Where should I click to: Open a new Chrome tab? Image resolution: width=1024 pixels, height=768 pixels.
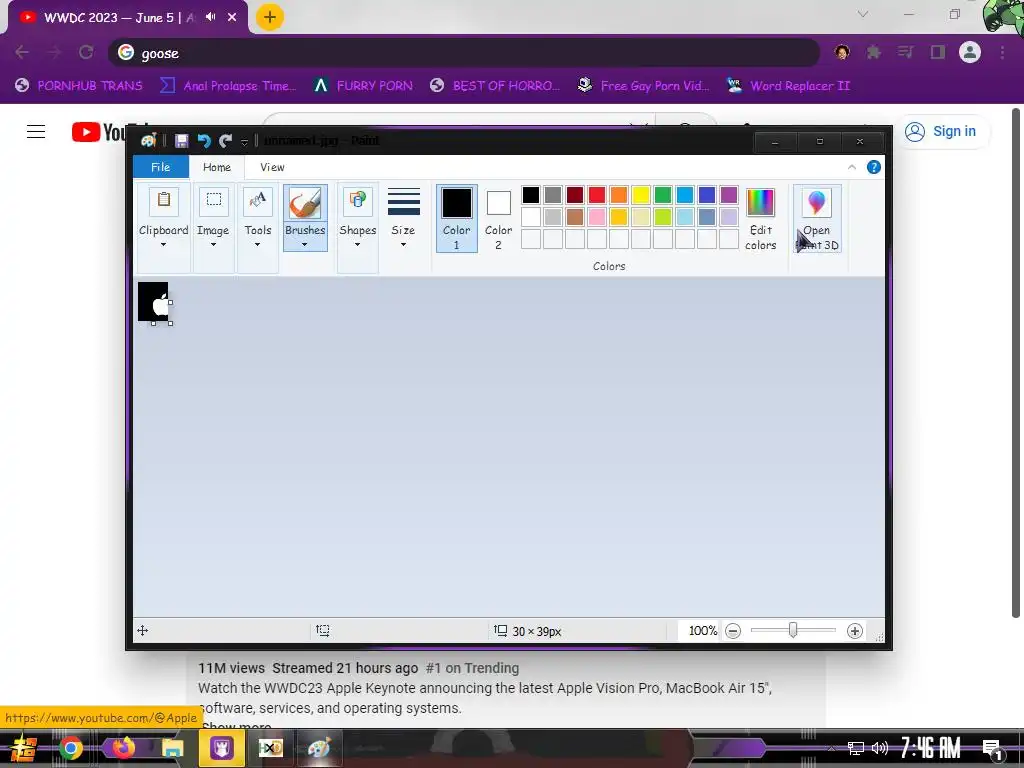(x=269, y=17)
